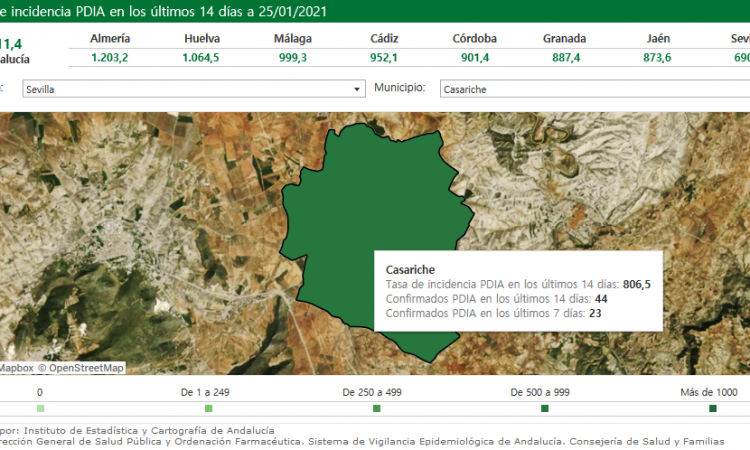
Task: Click the Cádiz incidence value 952,1
Action: 383,57
